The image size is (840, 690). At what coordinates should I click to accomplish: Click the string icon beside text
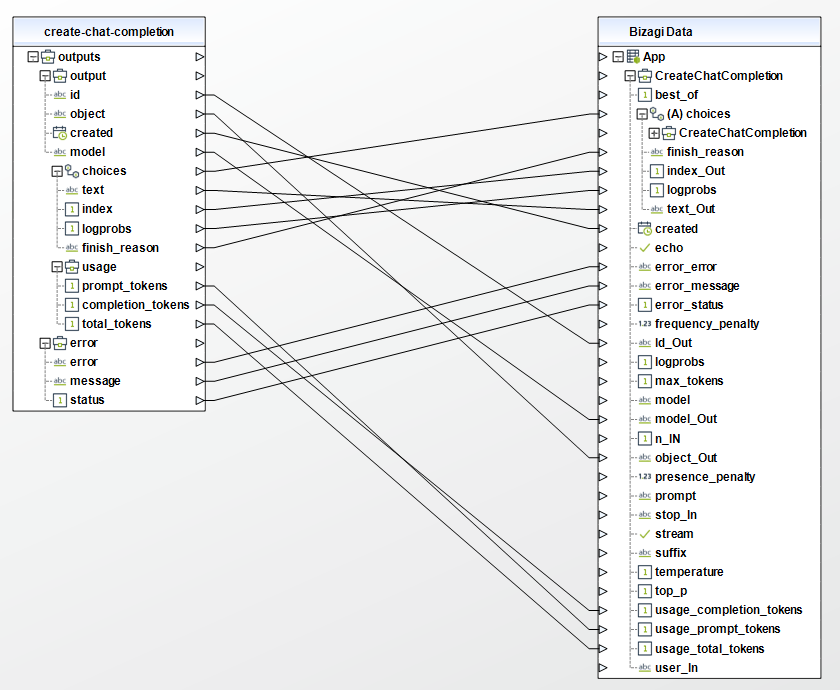click(x=72, y=190)
